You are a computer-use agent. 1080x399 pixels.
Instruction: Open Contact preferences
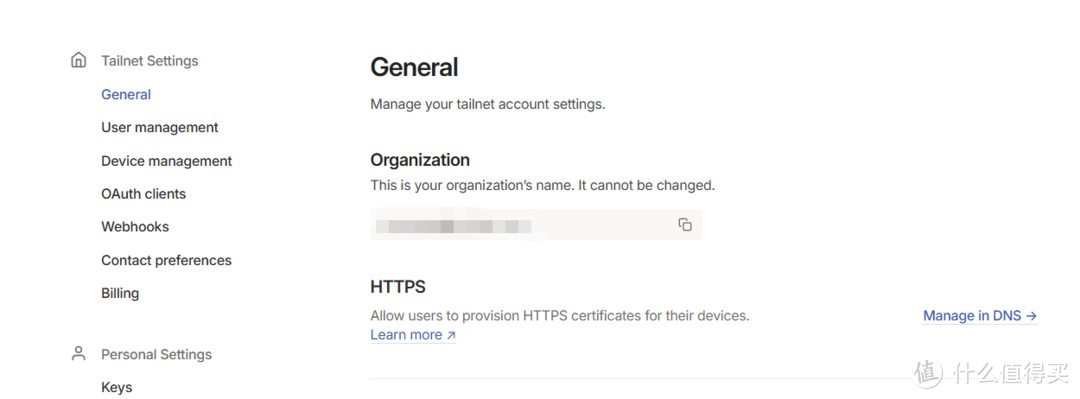click(x=166, y=260)
